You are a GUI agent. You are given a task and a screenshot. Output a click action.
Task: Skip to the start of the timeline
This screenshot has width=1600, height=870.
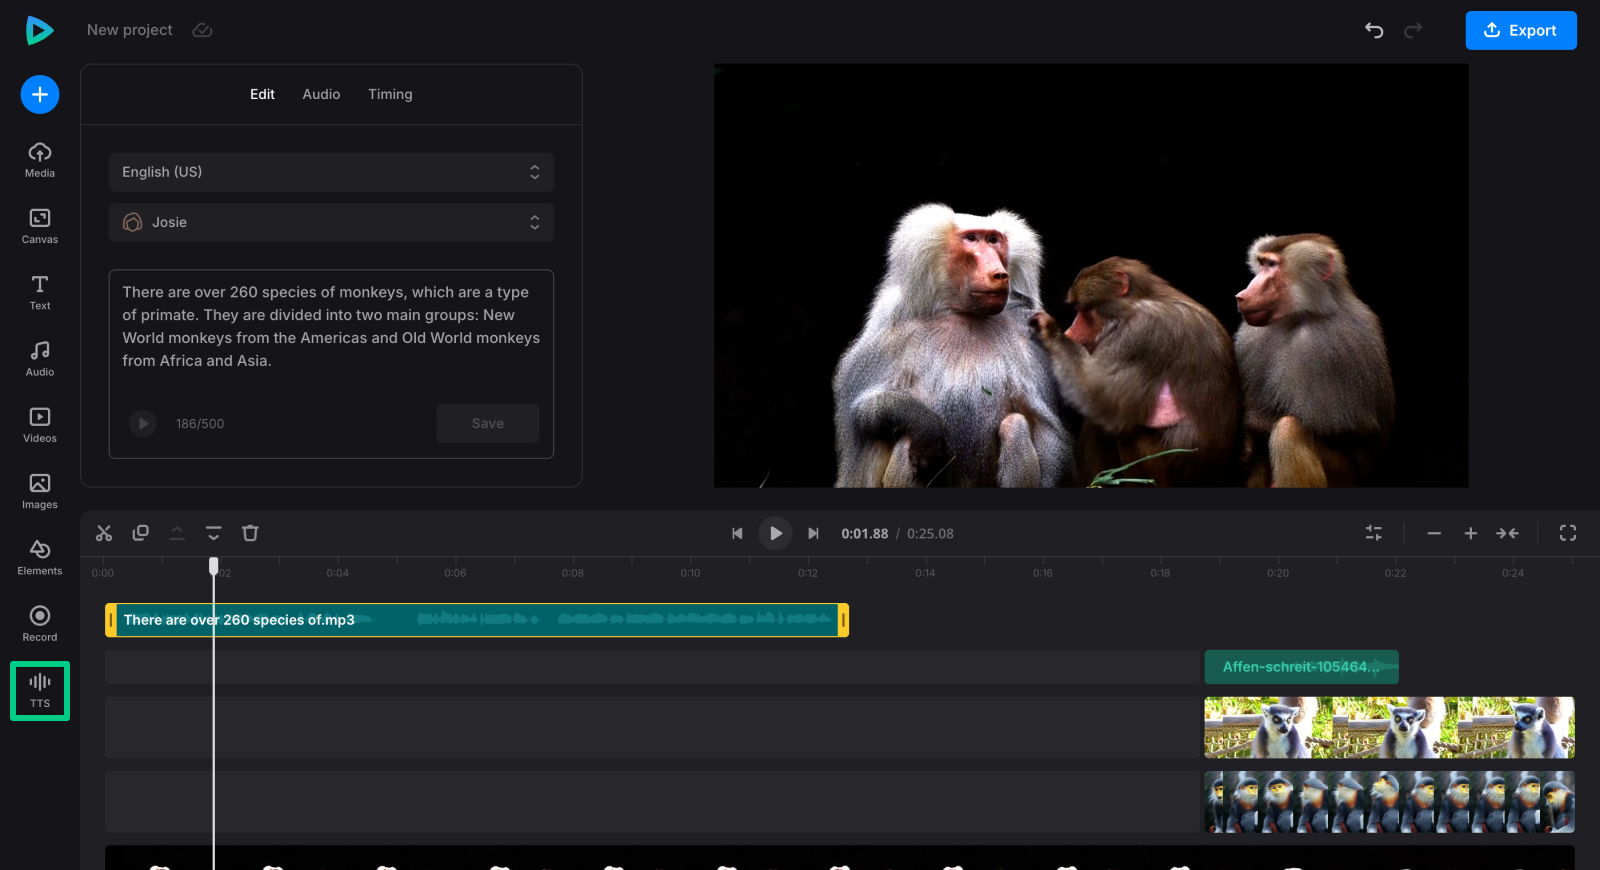(737, 533)
